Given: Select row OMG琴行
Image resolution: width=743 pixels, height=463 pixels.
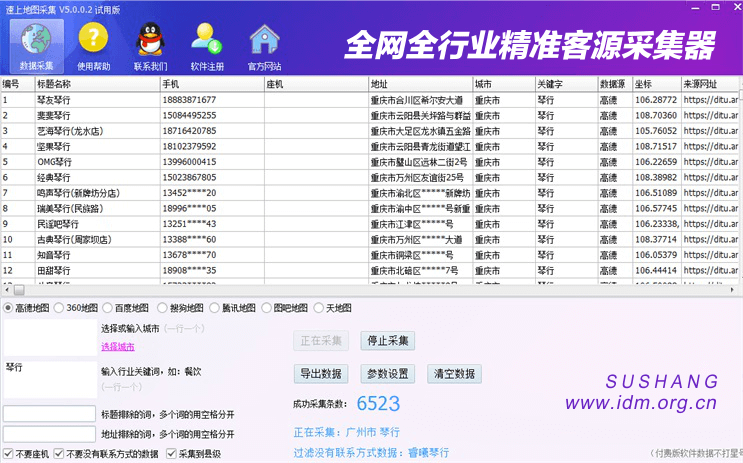Looking at the screenshot, I should (370, 162).
